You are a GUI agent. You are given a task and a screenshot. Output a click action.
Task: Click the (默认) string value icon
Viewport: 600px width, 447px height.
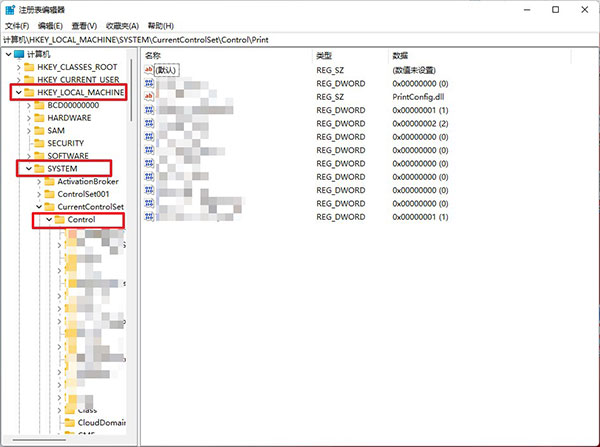(150, 71)
